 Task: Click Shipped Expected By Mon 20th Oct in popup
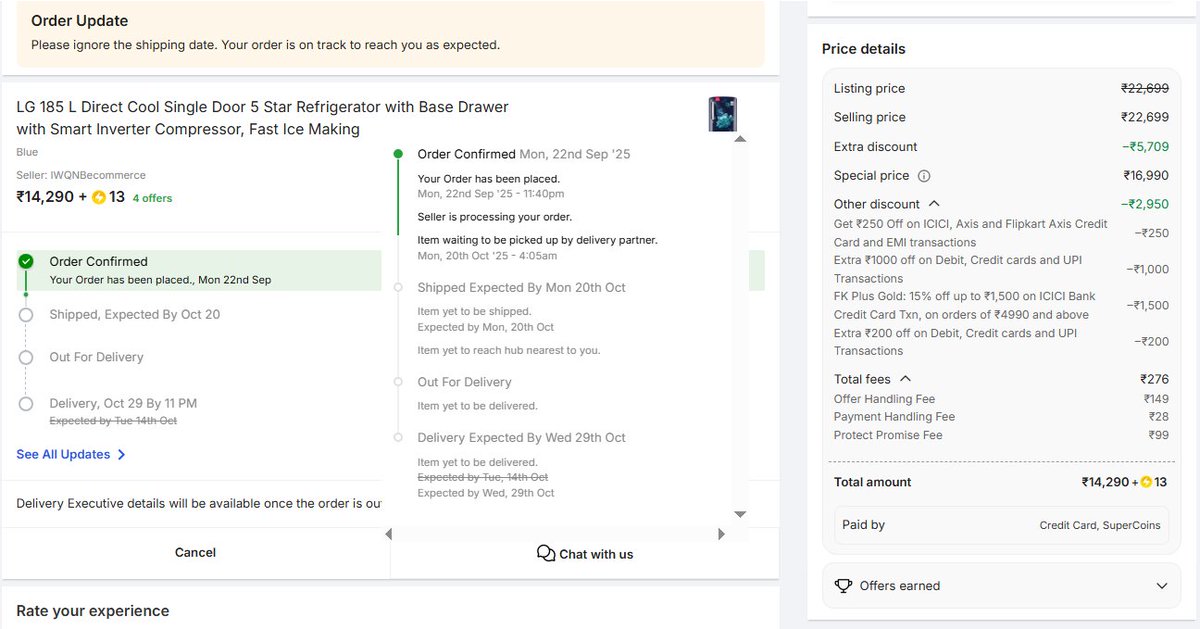pos(522,288)
